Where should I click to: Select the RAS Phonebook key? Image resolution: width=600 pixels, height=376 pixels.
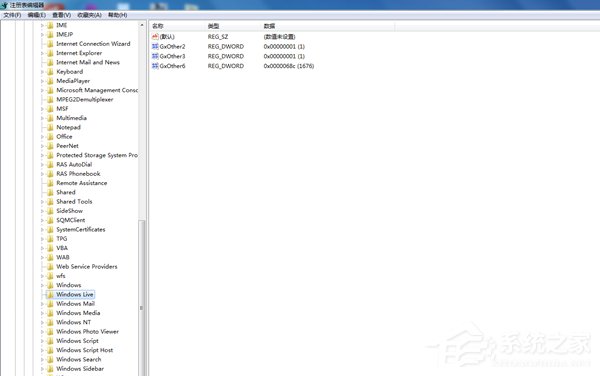point(78,174)
